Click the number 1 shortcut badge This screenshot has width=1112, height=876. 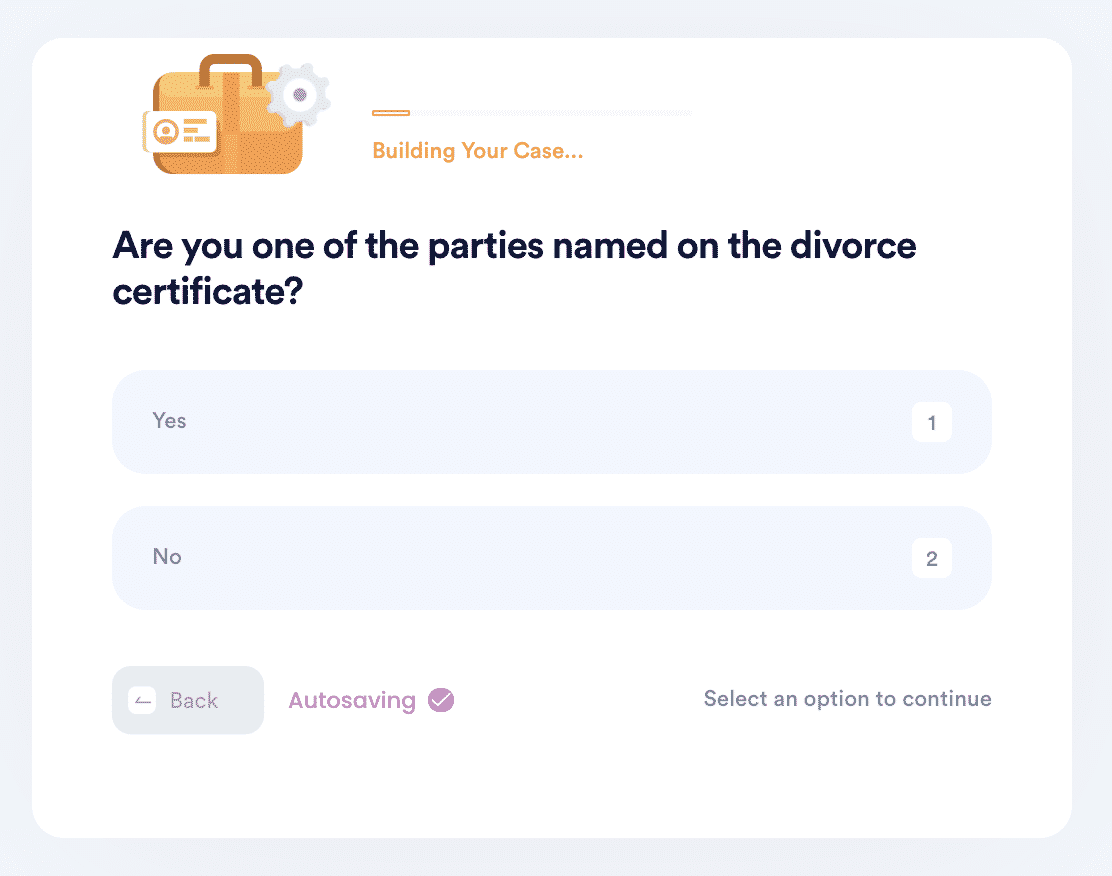931,422
